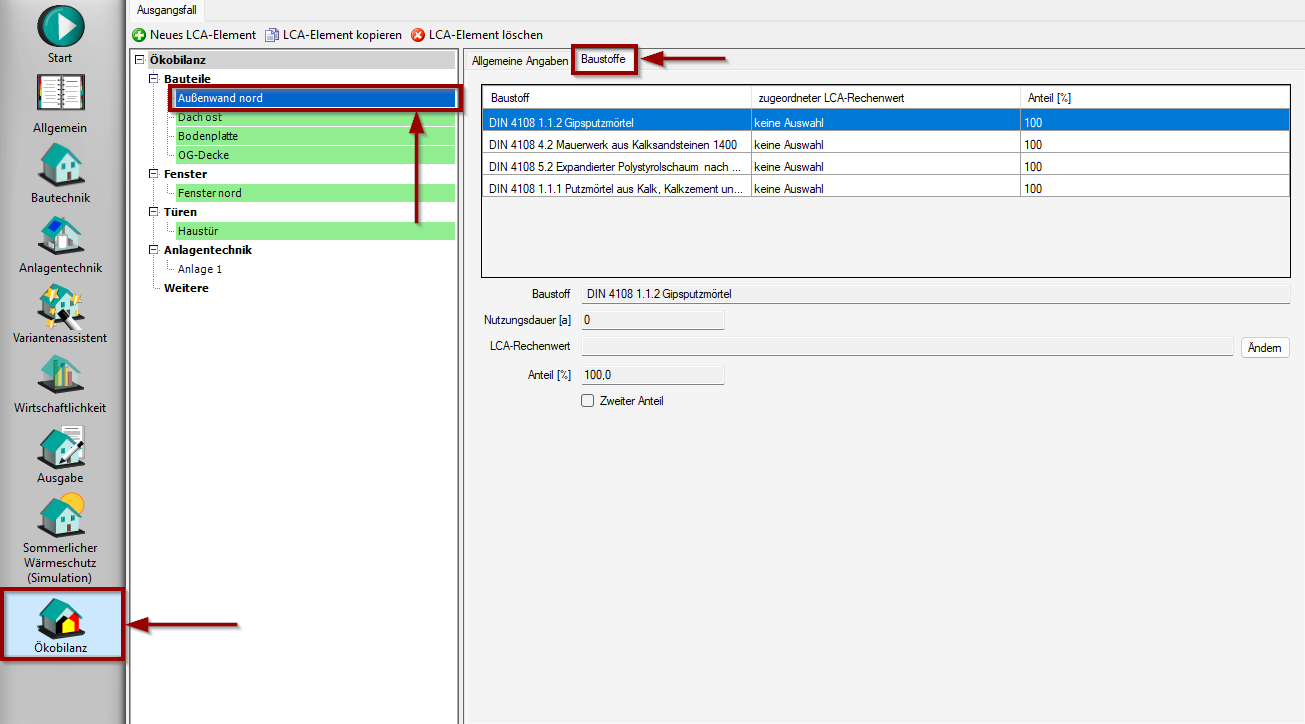Screen dimensions: 1305x724
Task: Switch to the Allgemeine Angaben tab
Action: point(519,61)
